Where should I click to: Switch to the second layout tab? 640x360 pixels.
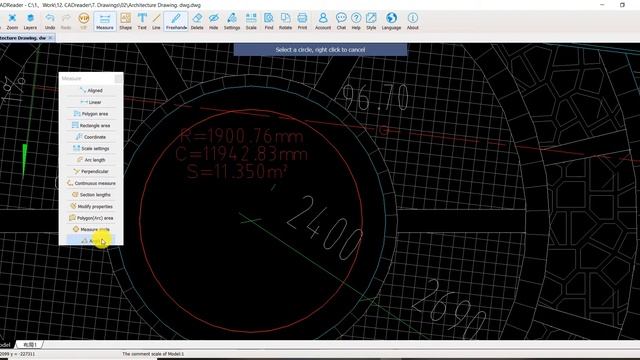(x=29, y=344)
